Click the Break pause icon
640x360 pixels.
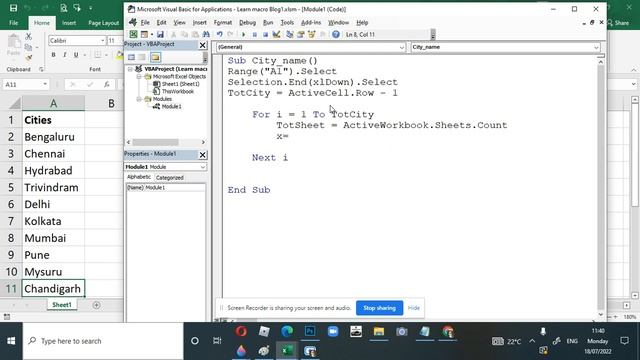(x=254, y=35)
